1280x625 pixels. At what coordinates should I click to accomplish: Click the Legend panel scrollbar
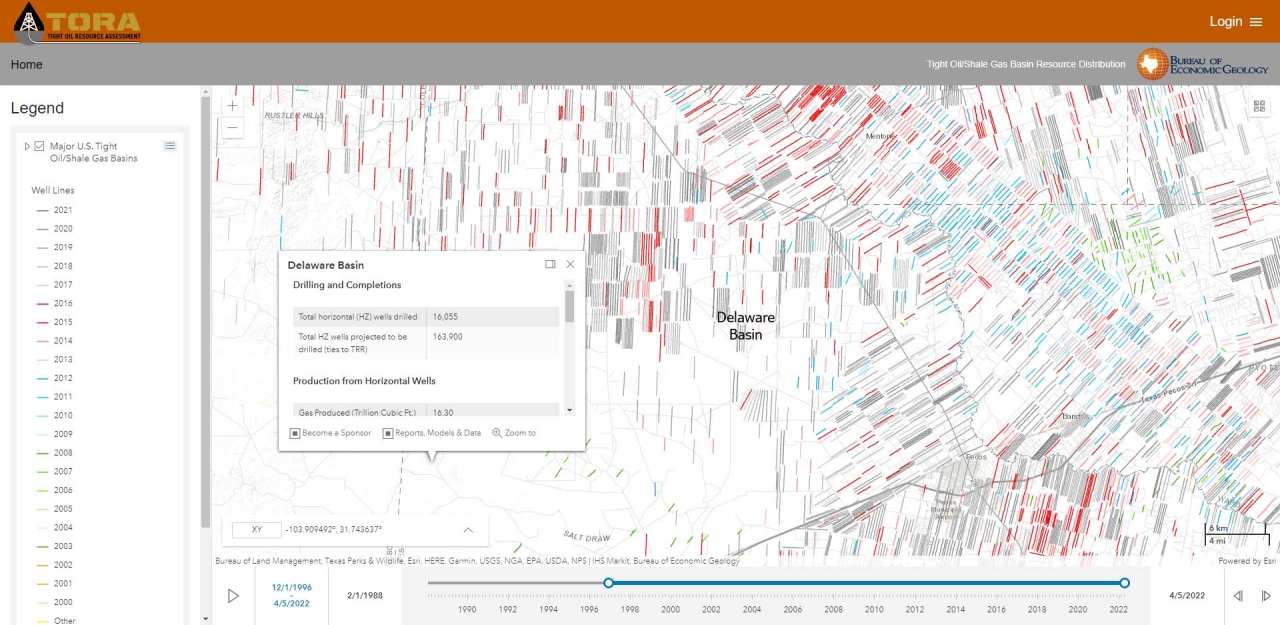(206, 310)
